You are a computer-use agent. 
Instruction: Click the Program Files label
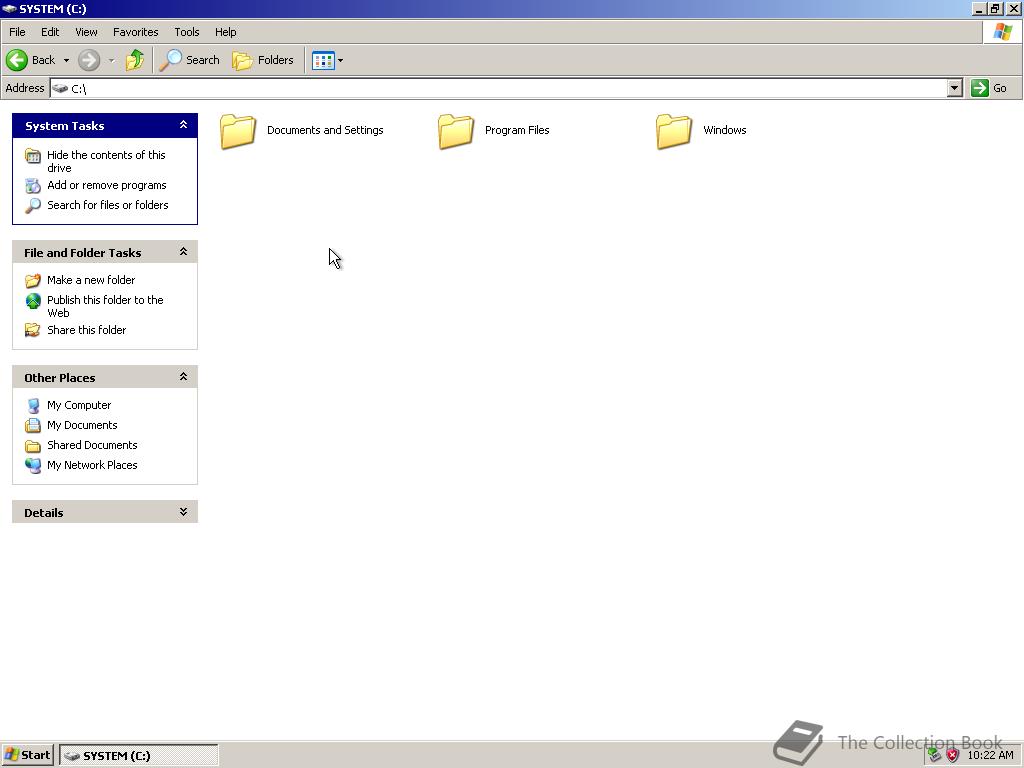click(517, 130)
